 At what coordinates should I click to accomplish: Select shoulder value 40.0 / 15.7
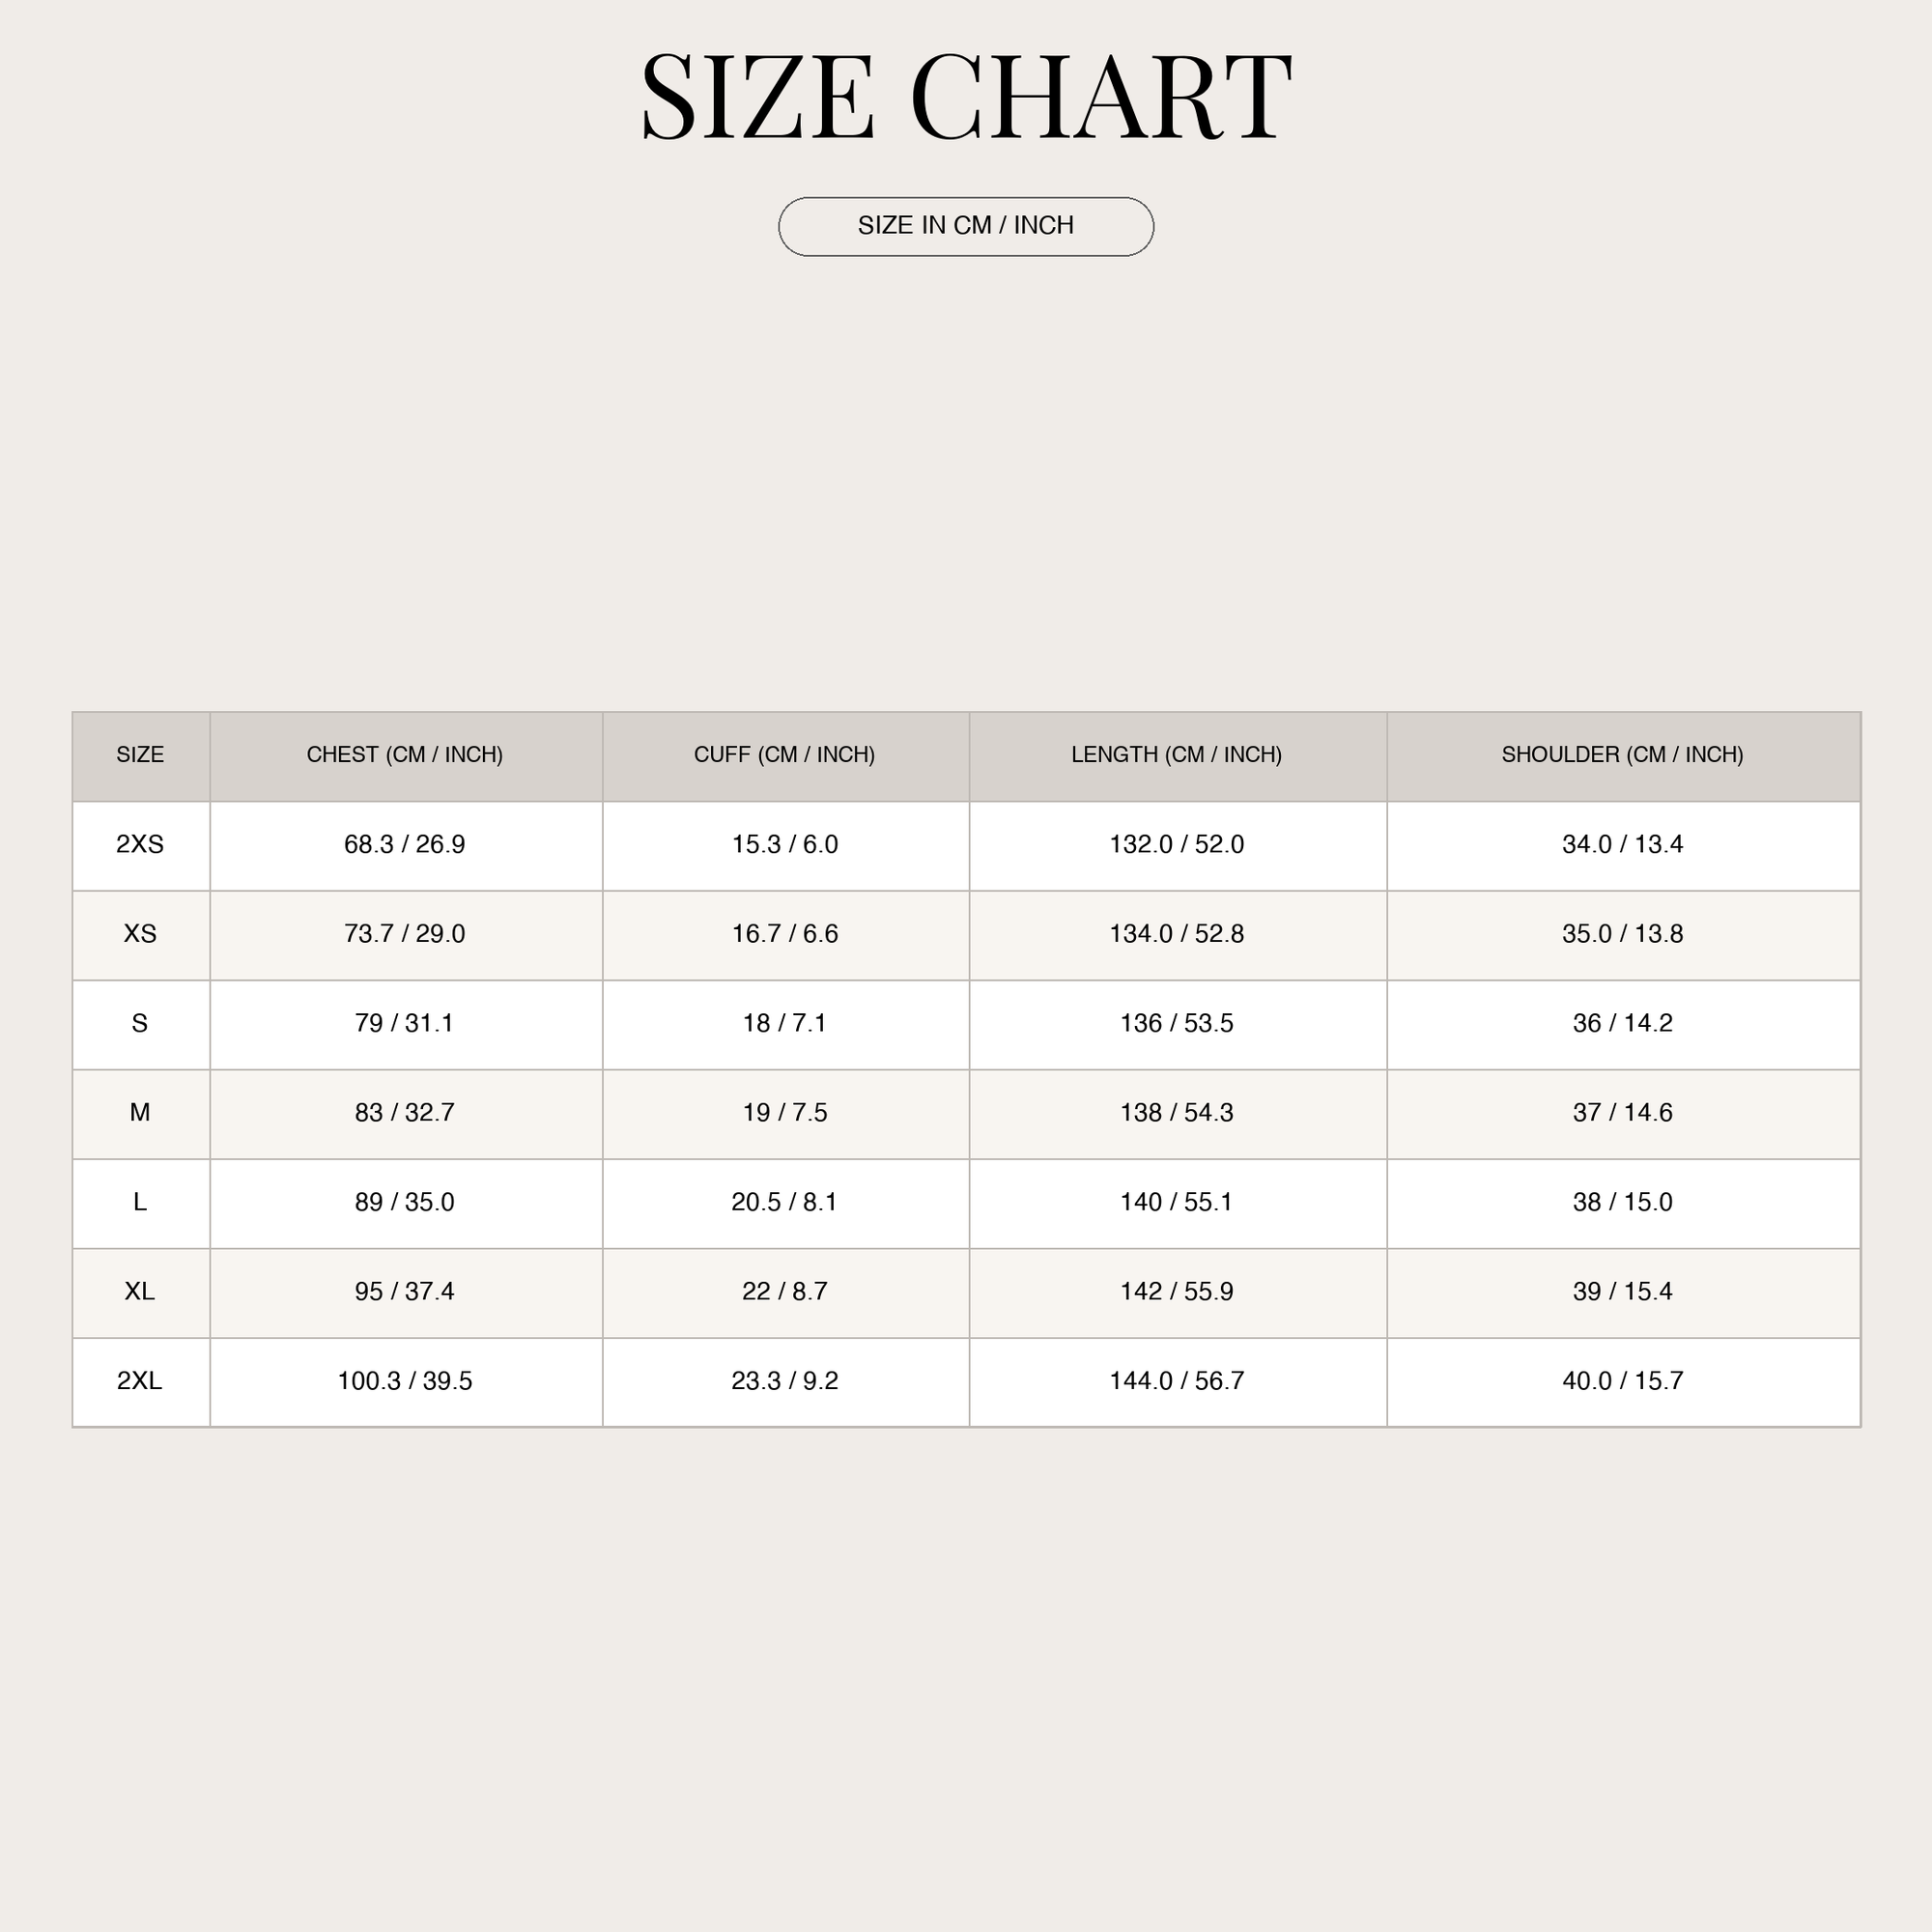pos(1623,1381)
